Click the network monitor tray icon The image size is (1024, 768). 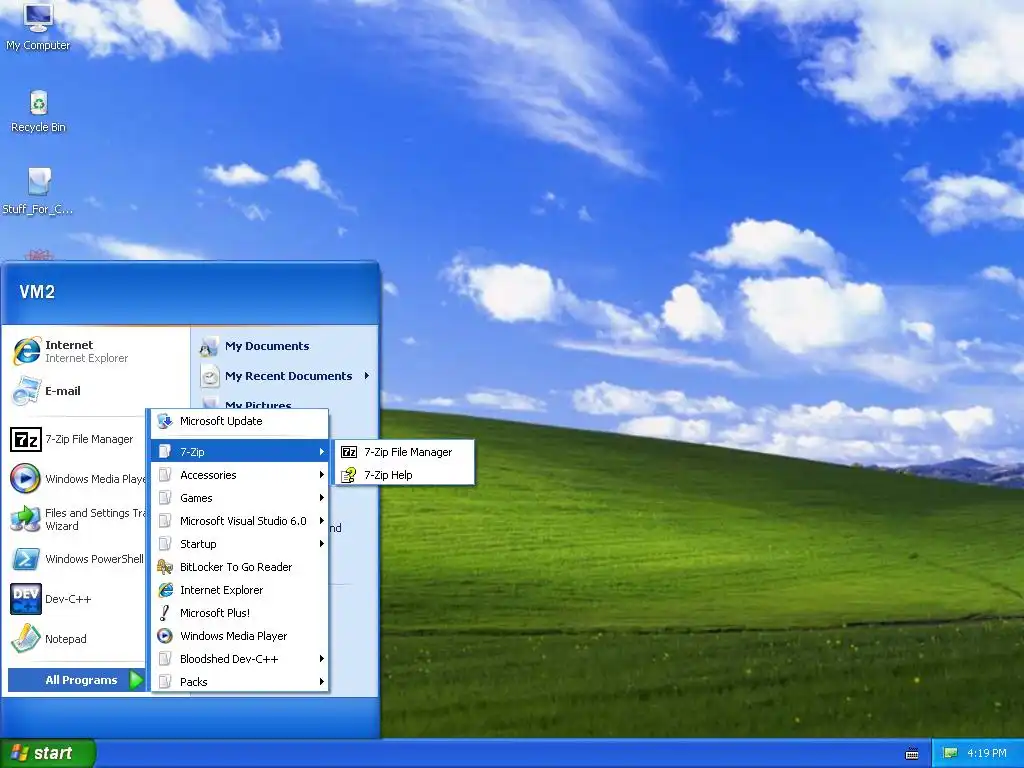[x=950, y=753]
